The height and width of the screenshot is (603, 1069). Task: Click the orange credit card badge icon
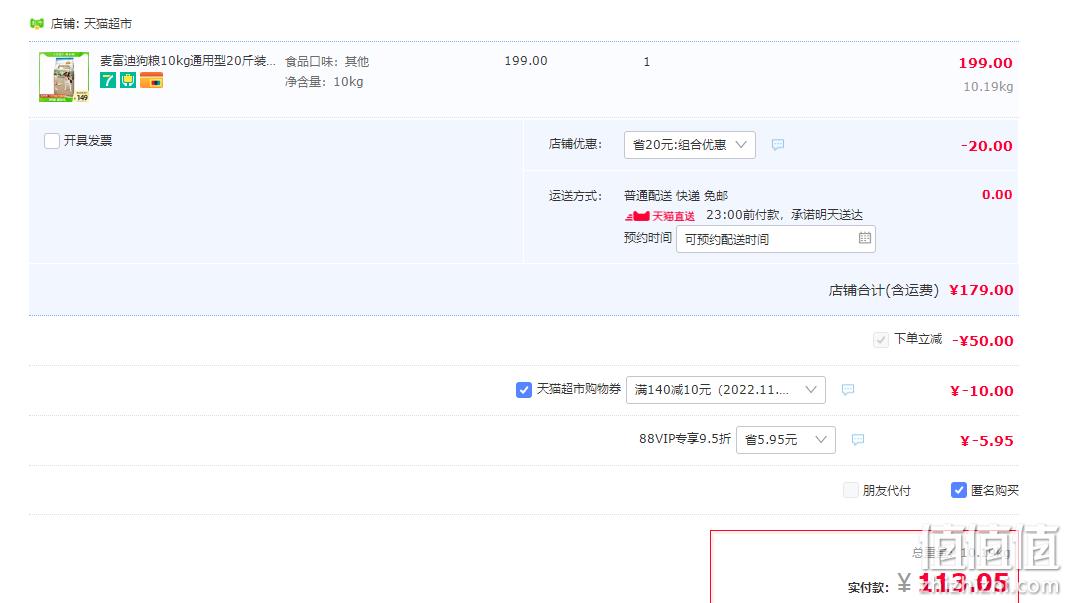point(151,80)
